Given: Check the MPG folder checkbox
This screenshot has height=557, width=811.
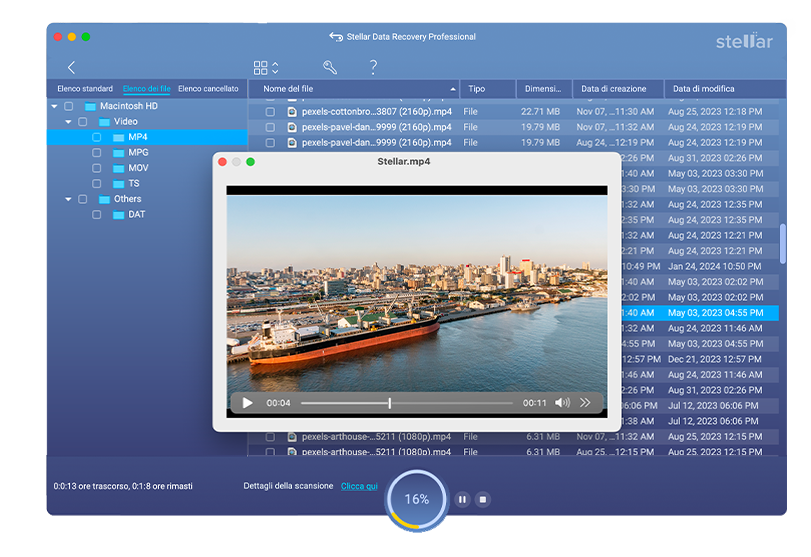Looking at the screenshot, I should coord(97,153).
